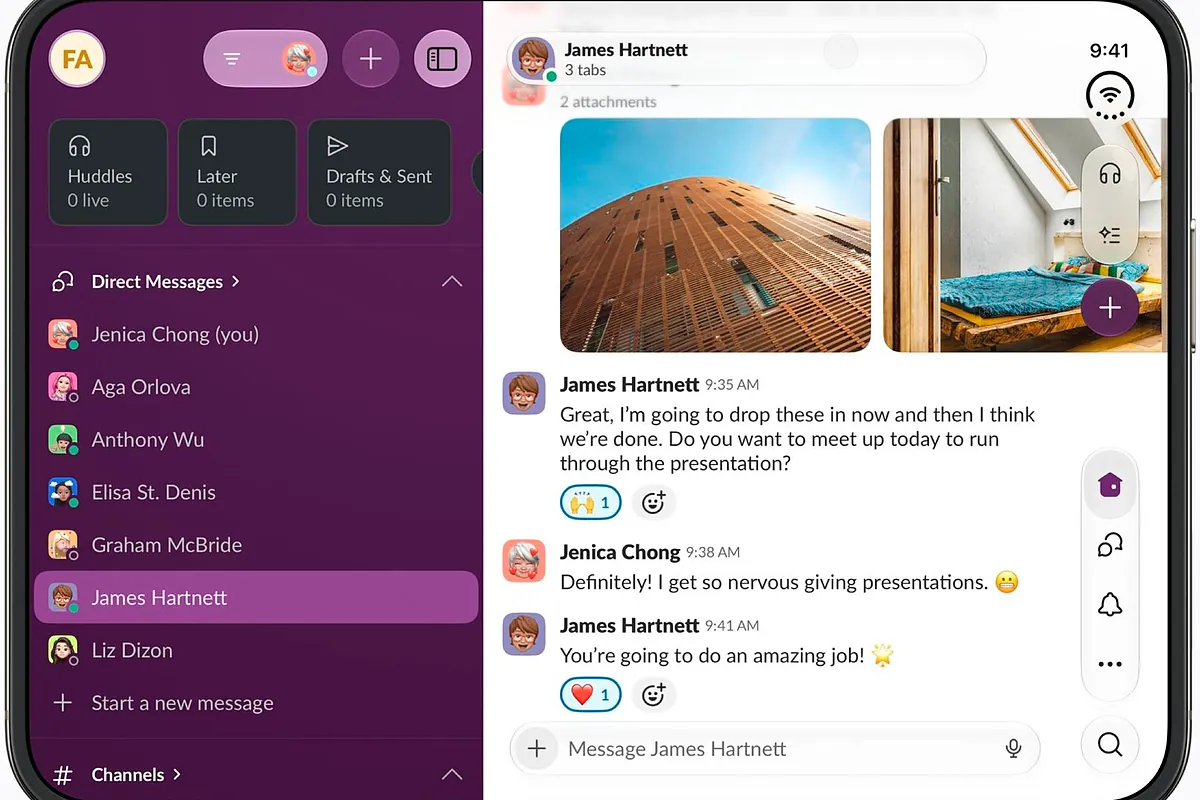
Task: Click James Hartnett's name at 9:35 AM
Action: pos(629,385)
